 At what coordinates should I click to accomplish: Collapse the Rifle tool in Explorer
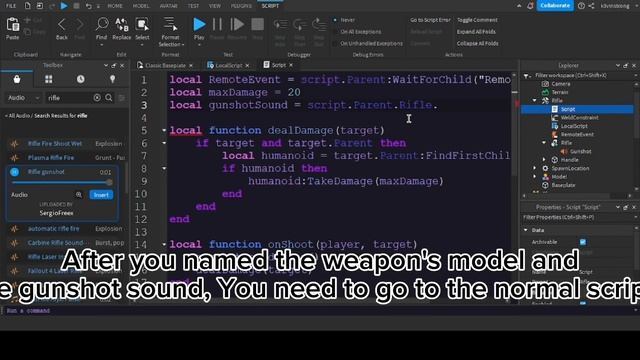534,100
